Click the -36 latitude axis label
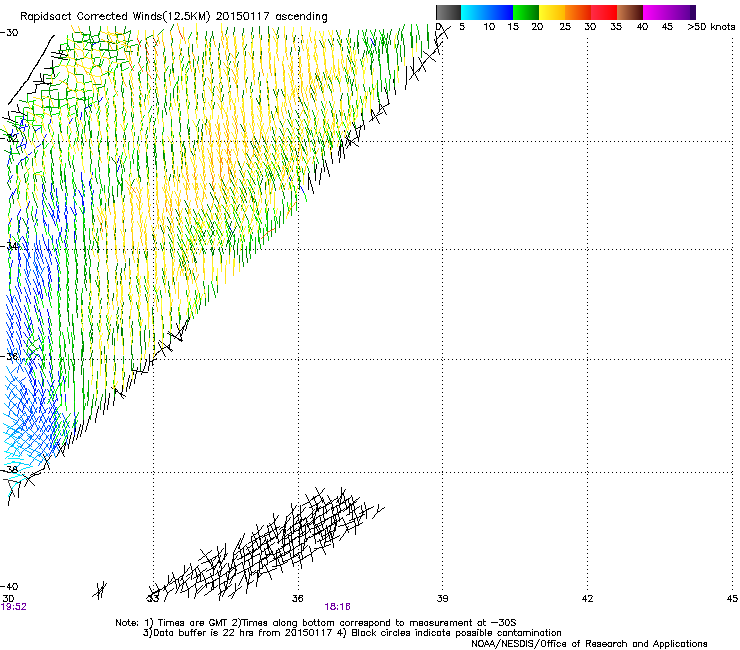The height and width of the screenshot is (650, 740). coord(9,356)
